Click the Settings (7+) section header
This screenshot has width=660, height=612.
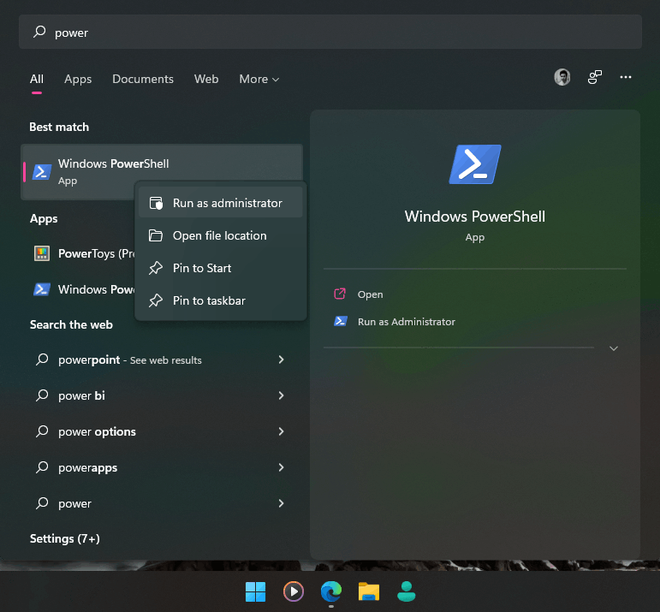[65, 539]
